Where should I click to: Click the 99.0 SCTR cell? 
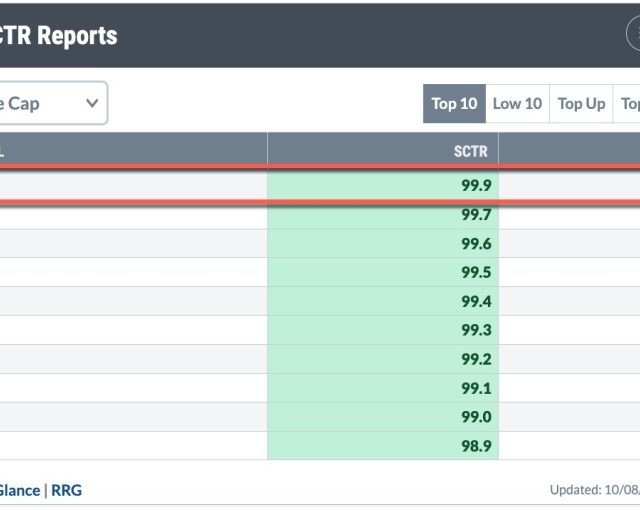tap(383, 417)
